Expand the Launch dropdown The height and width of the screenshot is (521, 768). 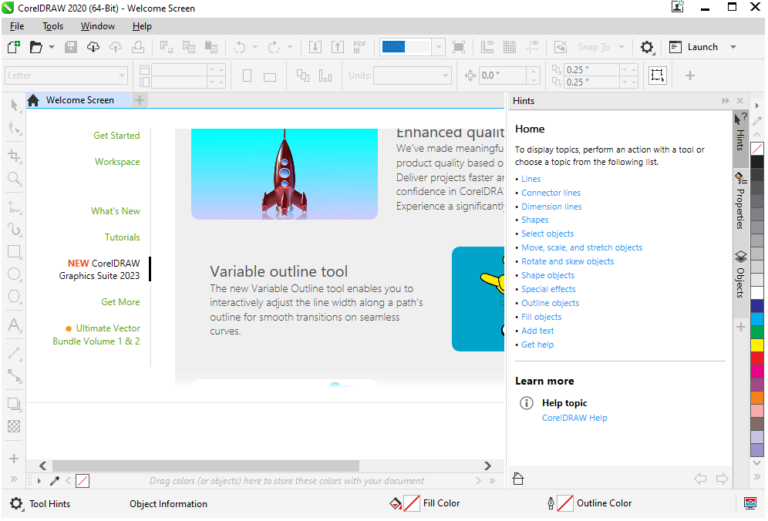[x=733, y=47]
